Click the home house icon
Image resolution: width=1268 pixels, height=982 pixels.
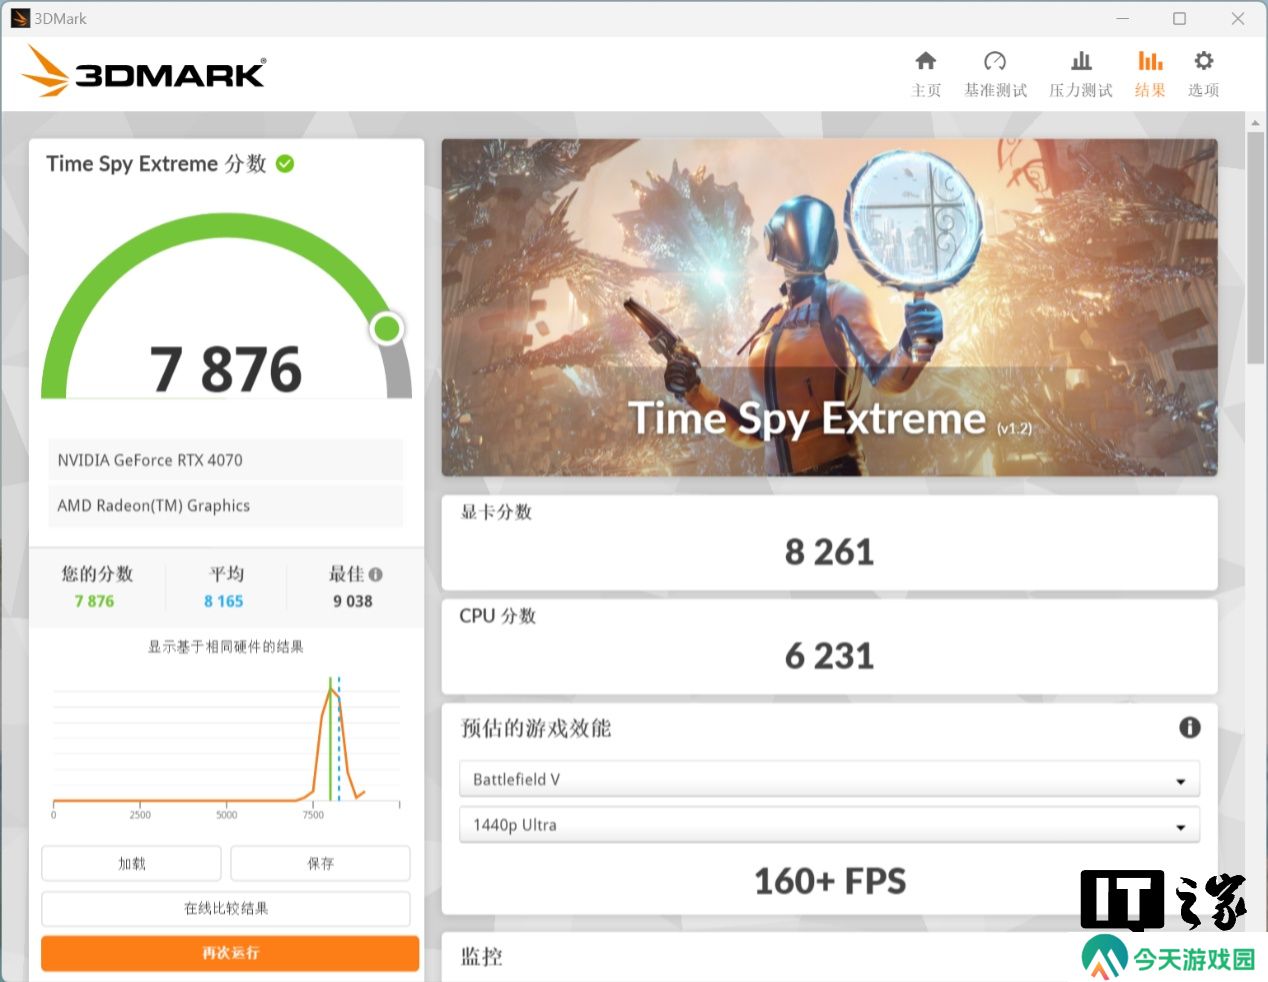926,61
